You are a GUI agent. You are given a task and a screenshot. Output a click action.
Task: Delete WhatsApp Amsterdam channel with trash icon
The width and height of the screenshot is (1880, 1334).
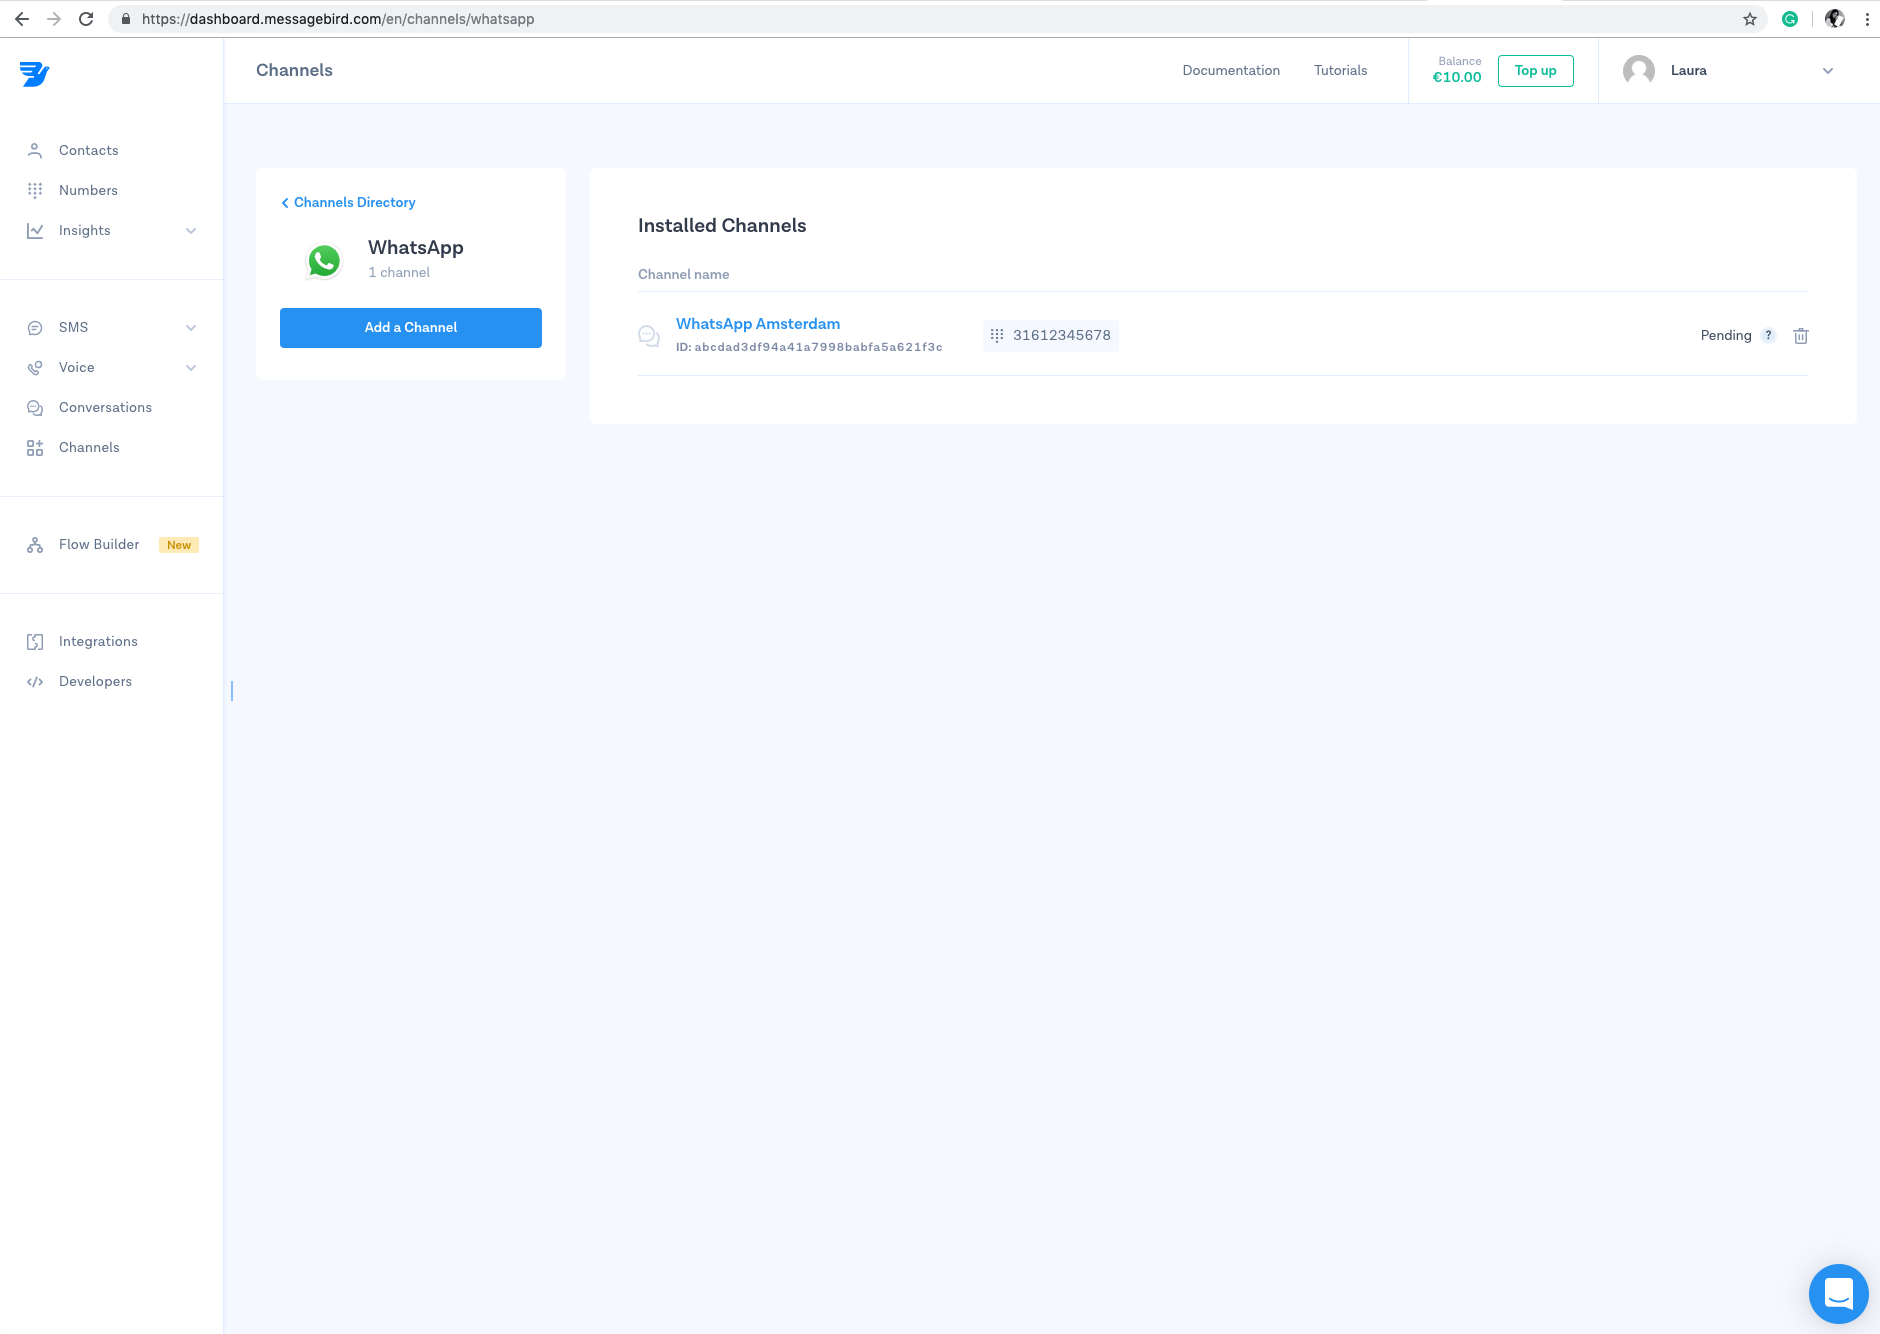(x=1801, y=336)
